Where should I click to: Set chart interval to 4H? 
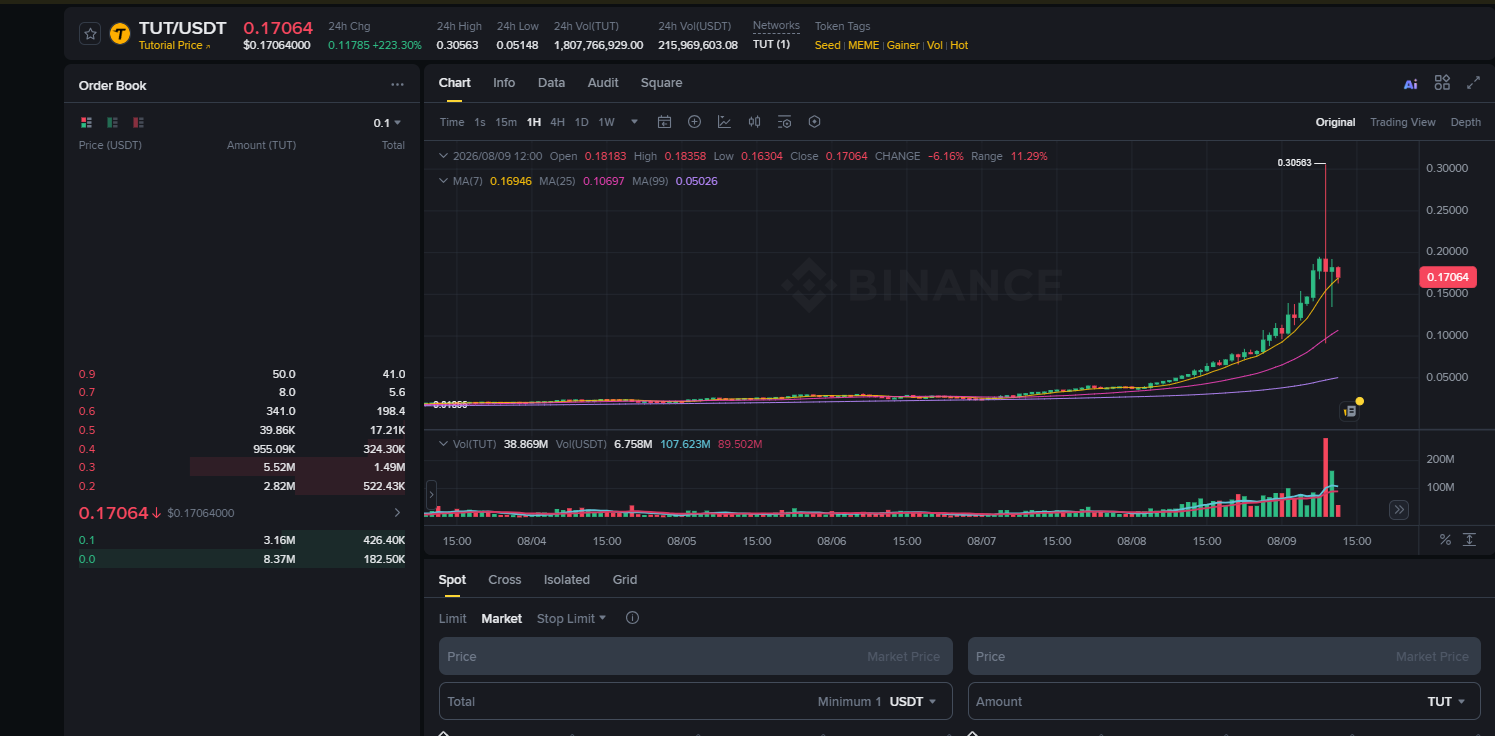pyautogui.click(x=557, y=122)
